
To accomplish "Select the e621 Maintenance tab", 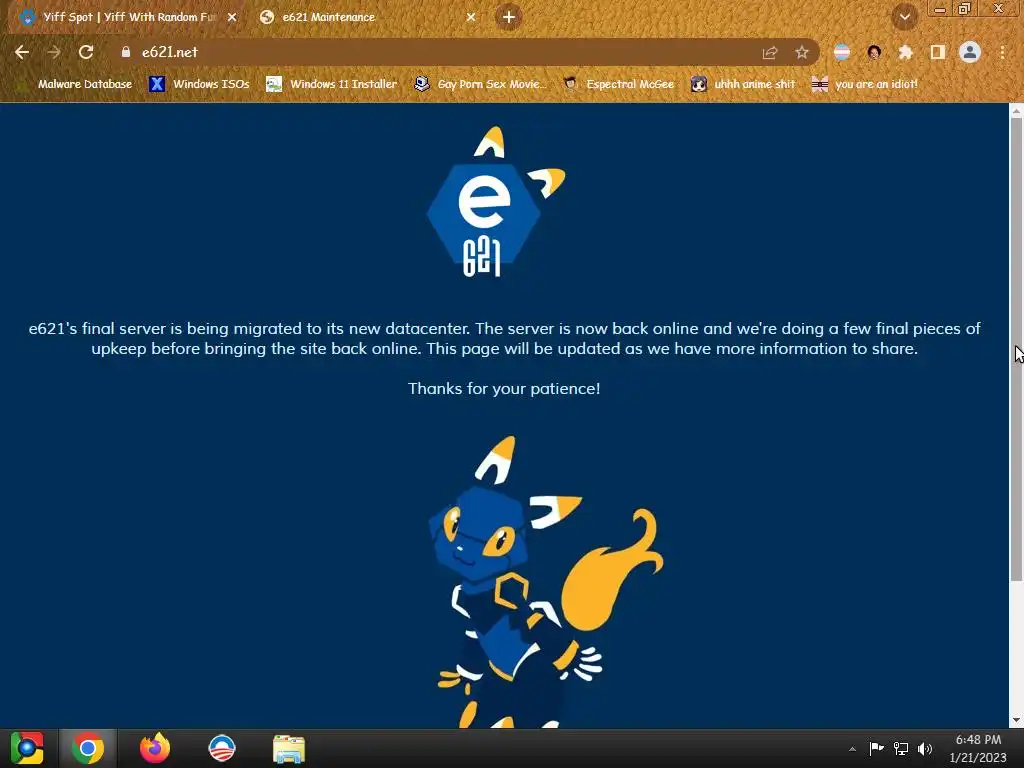I will click(366, 17).
